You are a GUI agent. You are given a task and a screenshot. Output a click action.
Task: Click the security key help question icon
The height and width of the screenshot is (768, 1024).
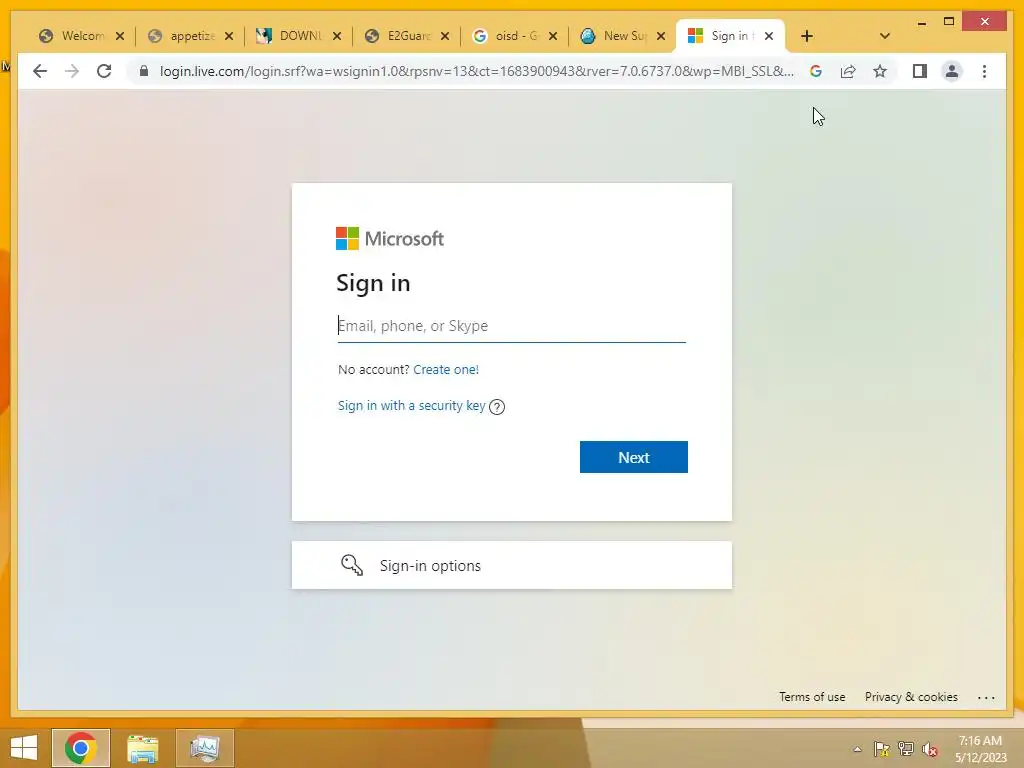(497, 407)
